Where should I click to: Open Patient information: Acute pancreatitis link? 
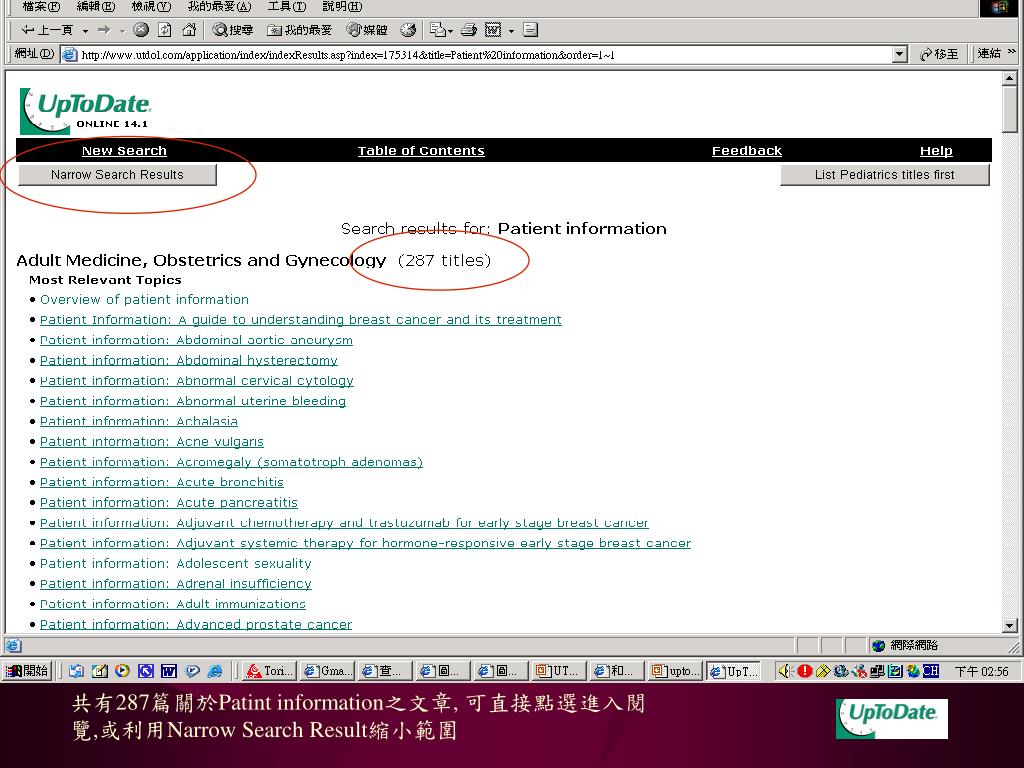pos(169,503)
